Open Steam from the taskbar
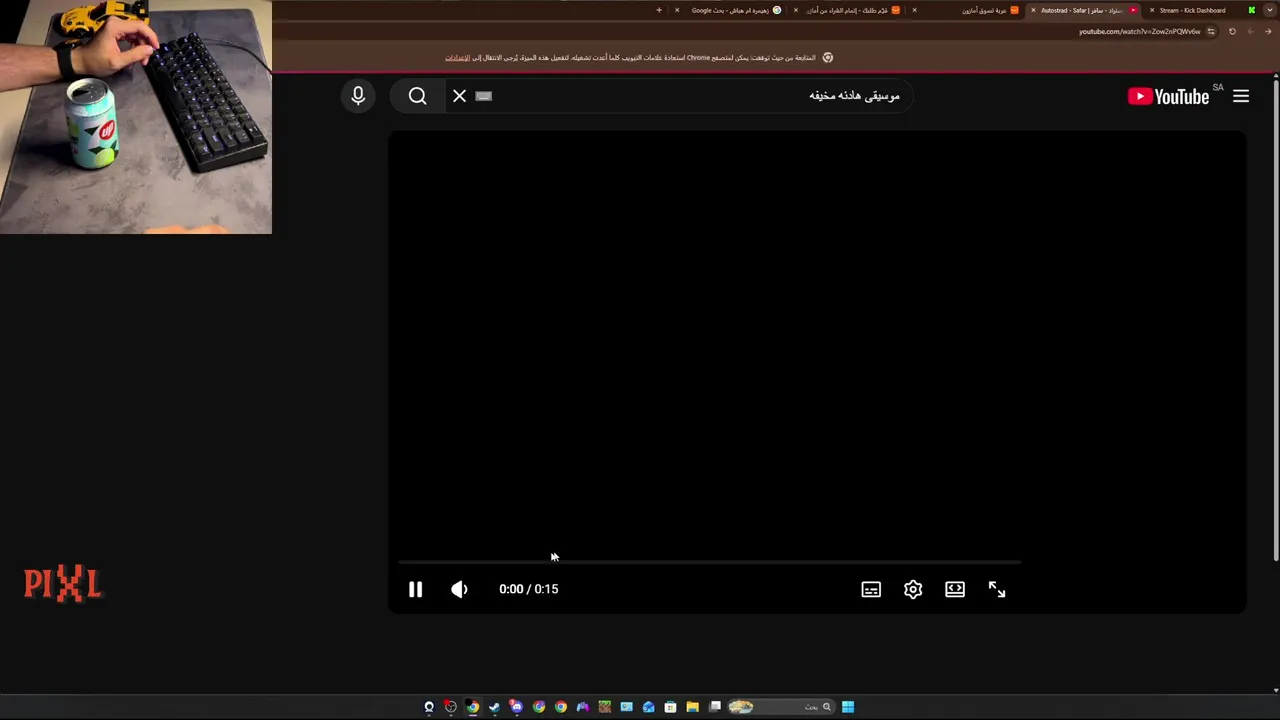 click(x=494, y=707)
